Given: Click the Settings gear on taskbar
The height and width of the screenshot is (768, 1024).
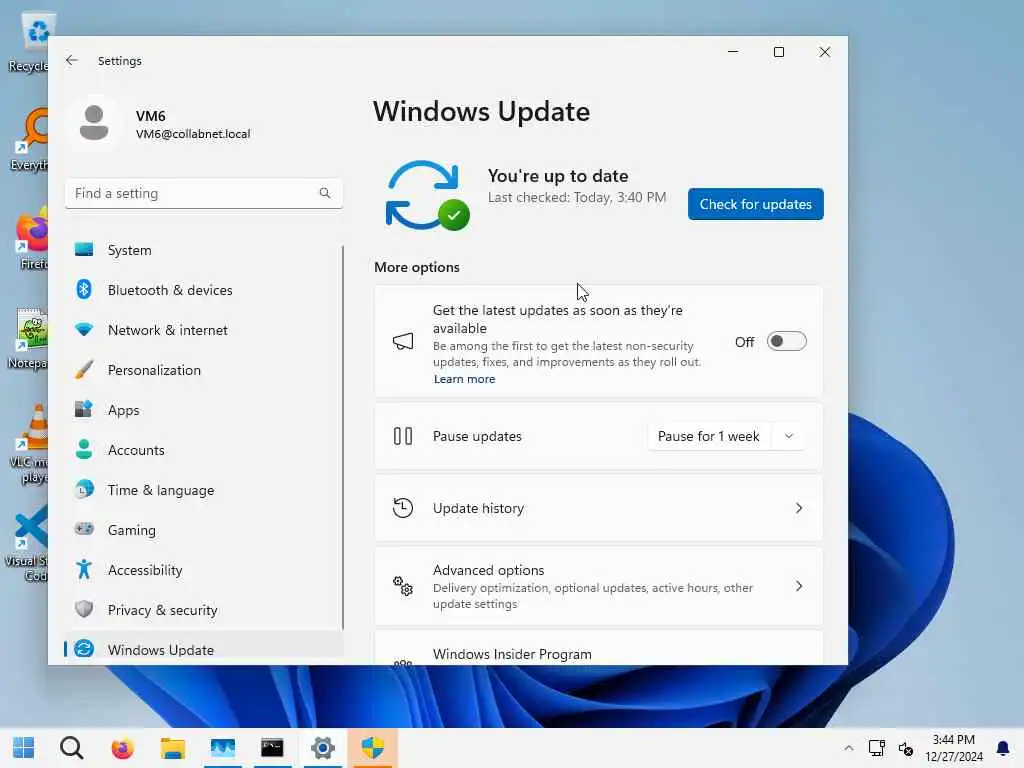Looking at the screenshot, I should pyautogui.click(x=323, y=748).
